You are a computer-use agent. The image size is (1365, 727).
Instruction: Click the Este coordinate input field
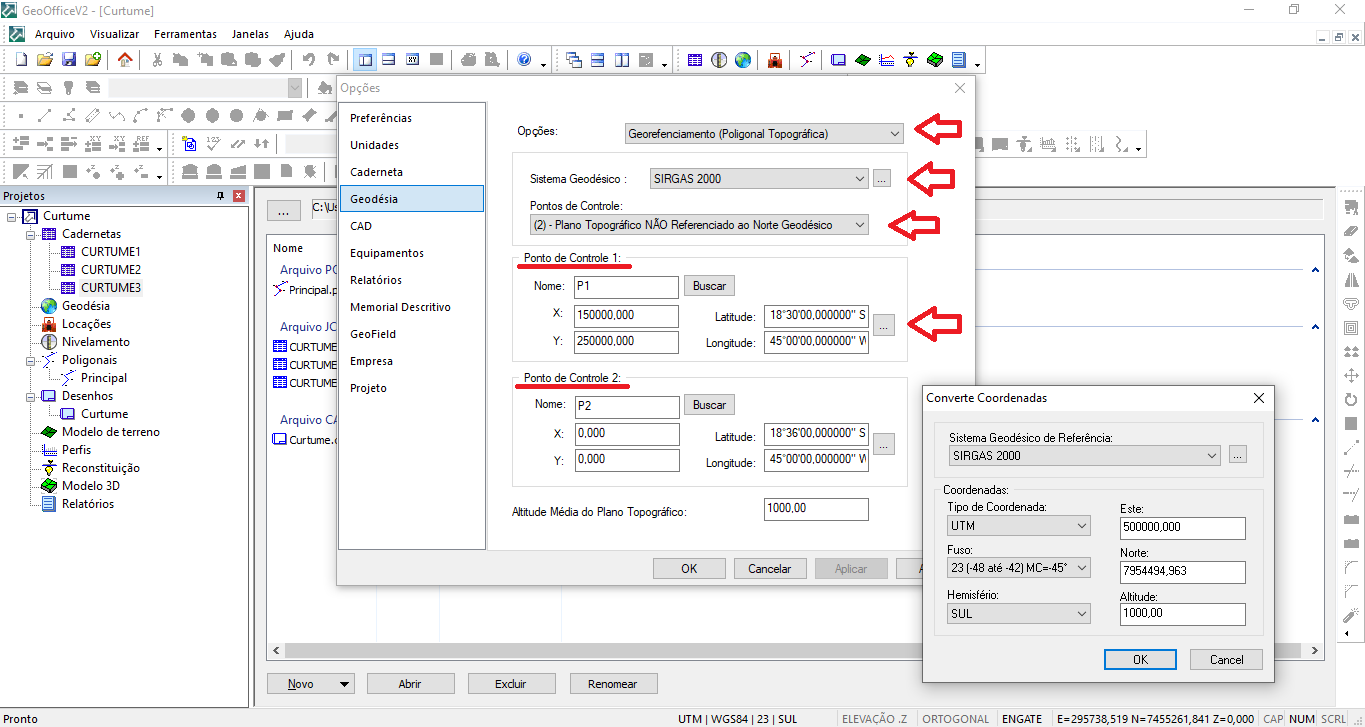pos(1182,527)
